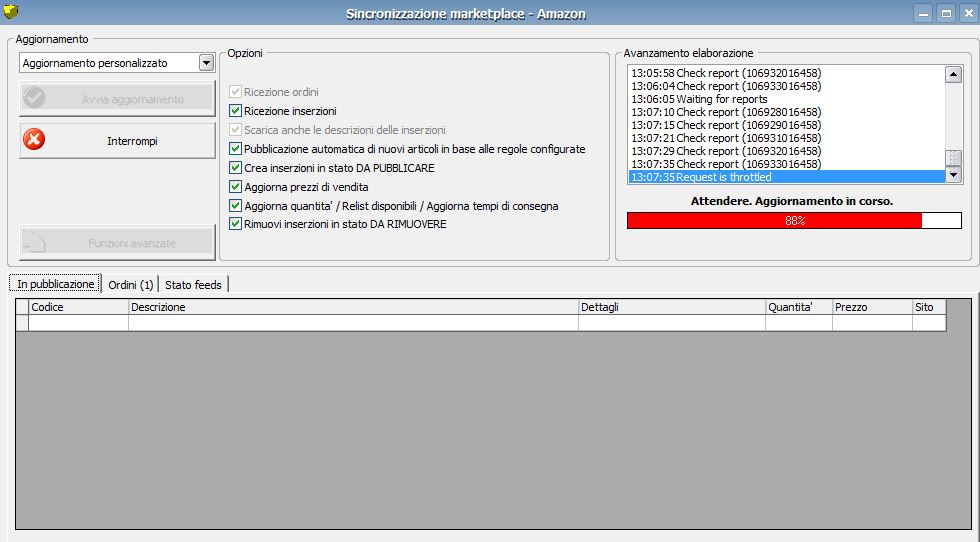
Task: Click the empty Codice cell in first row
Action: pyautogui.click(x=78, y=323)
